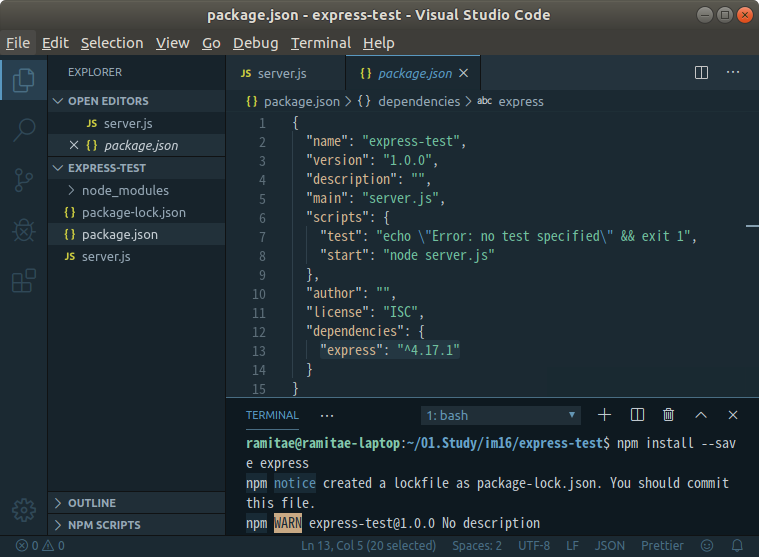Open the File menu
Viewport: 759px width, 557px height.
click(x=18, y=43)
